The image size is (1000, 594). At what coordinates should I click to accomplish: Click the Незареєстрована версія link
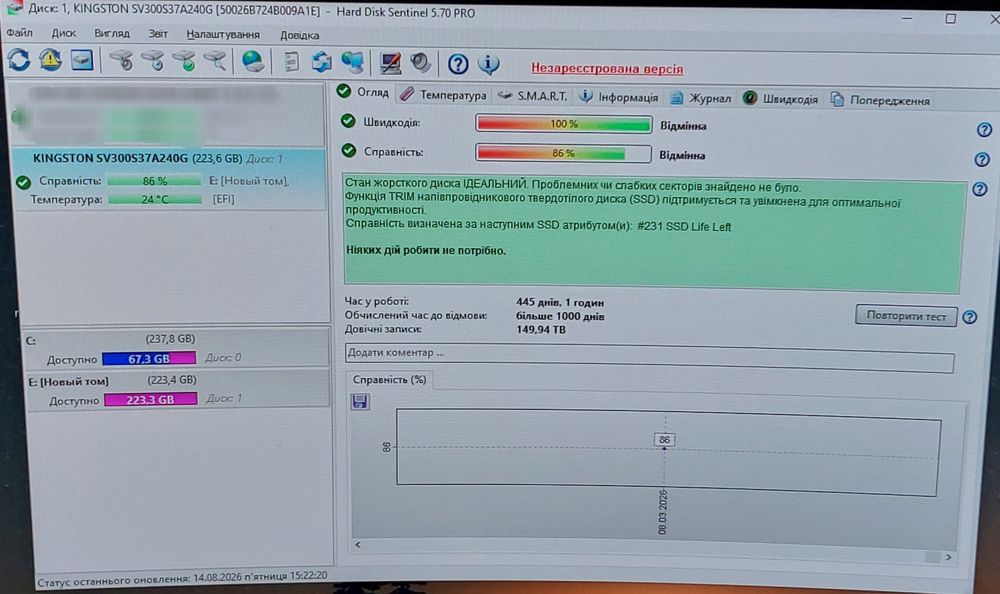click(607, 68)
